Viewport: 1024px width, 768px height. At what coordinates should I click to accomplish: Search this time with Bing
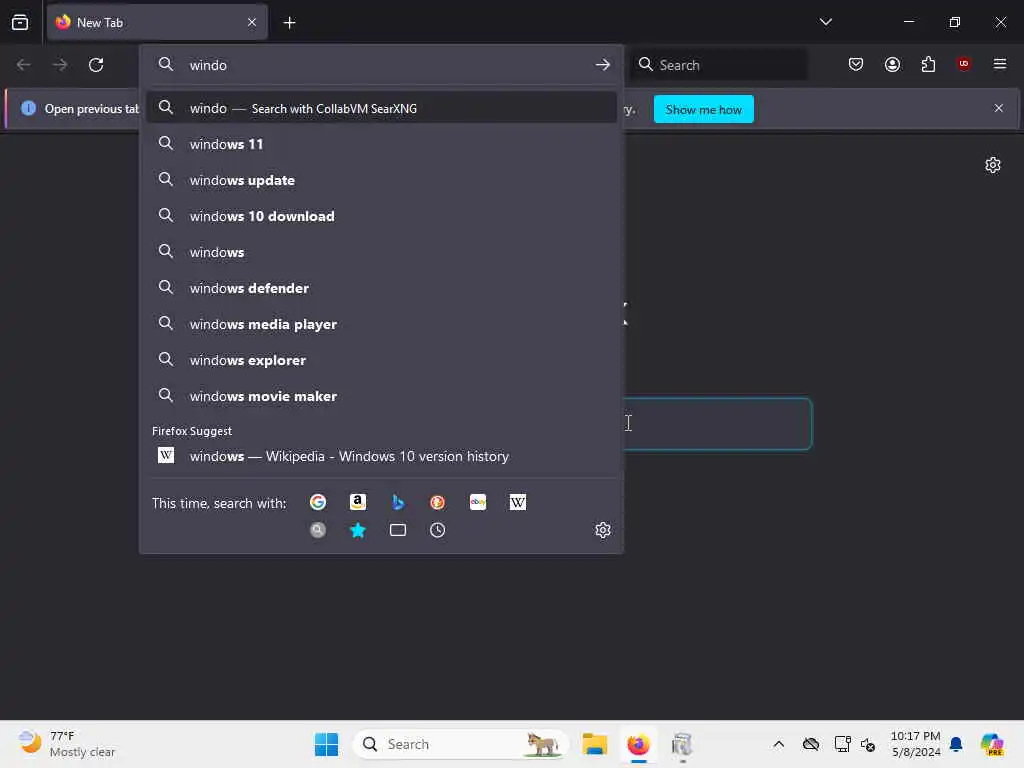(x=398, y=502)
